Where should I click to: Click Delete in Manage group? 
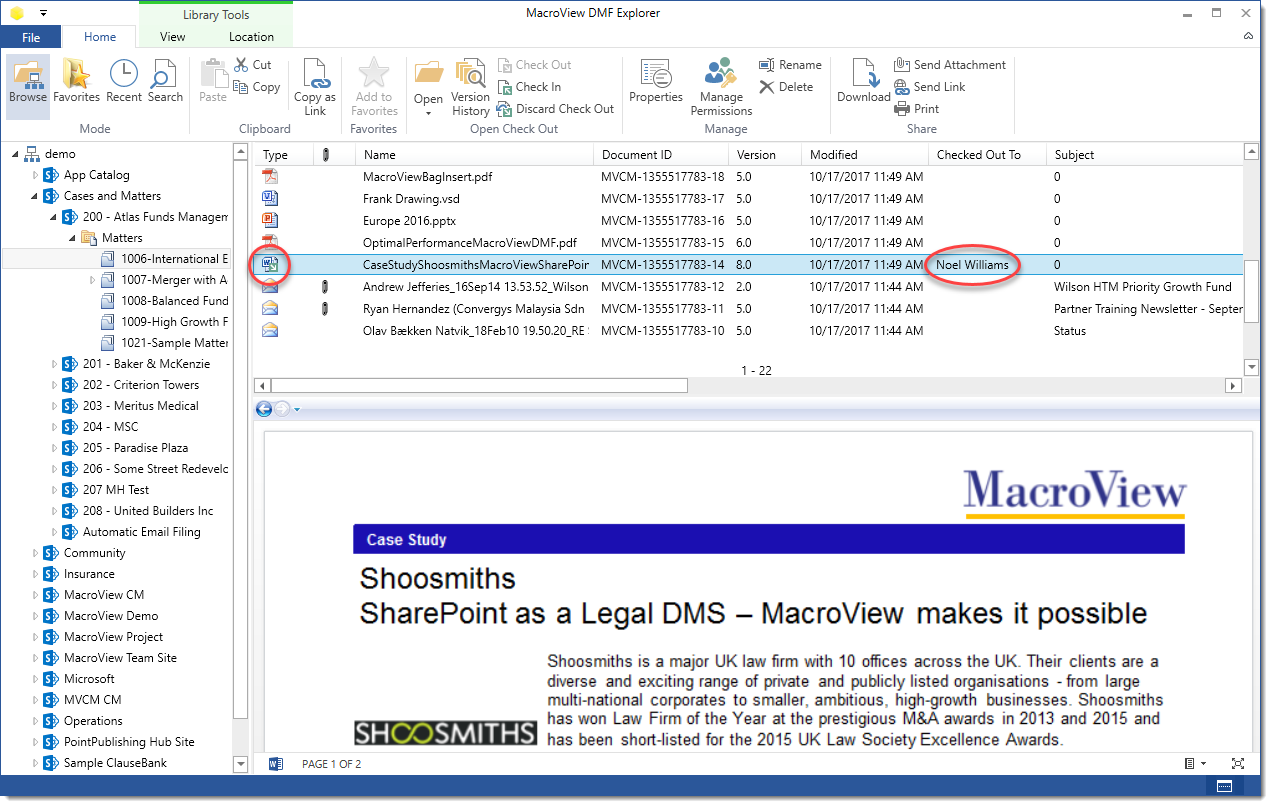[x=786, y=87]
